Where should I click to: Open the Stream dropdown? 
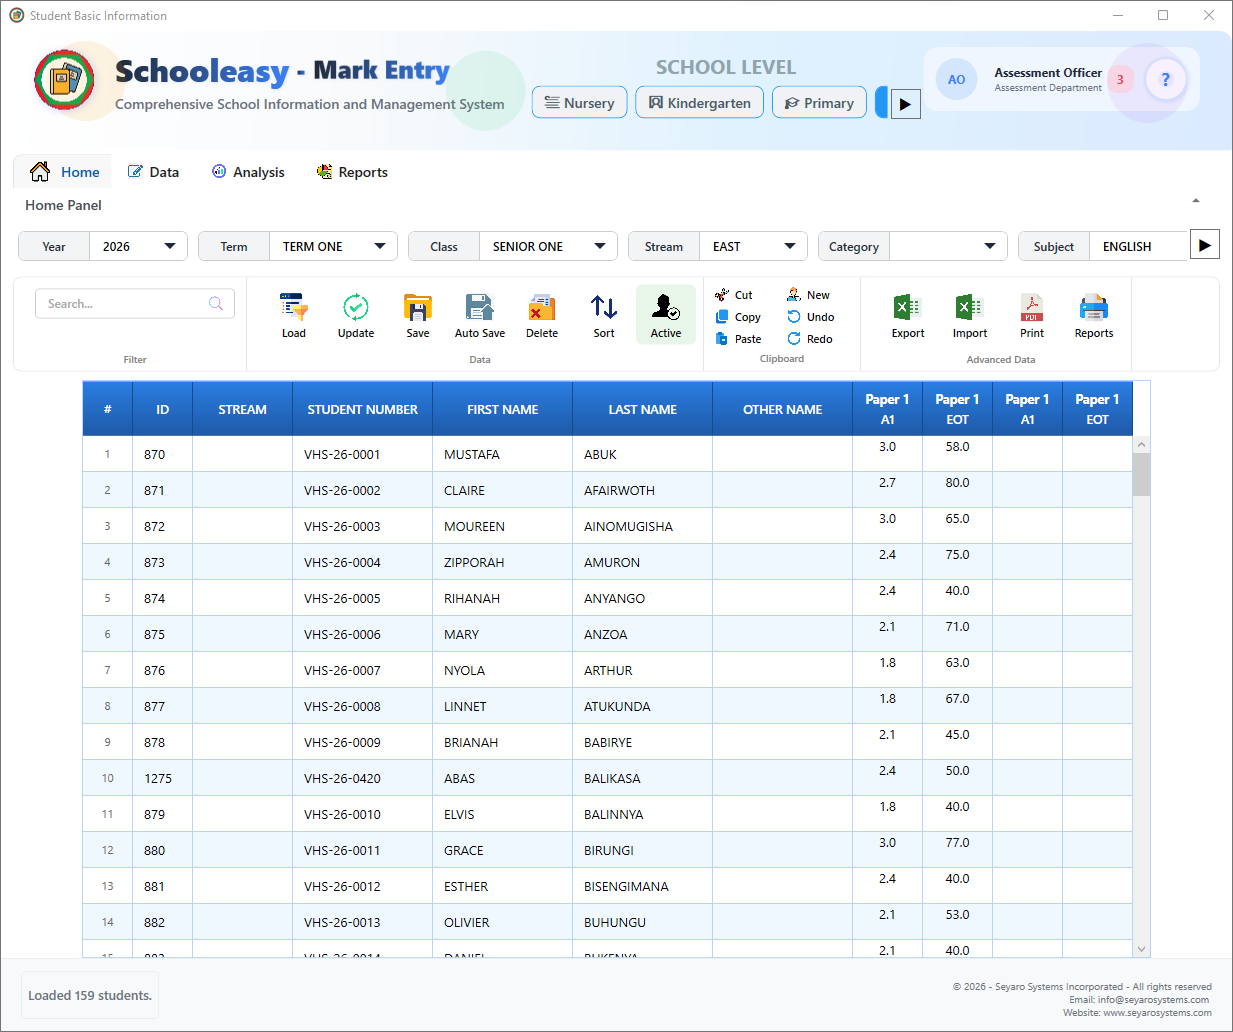pos(753,246)
